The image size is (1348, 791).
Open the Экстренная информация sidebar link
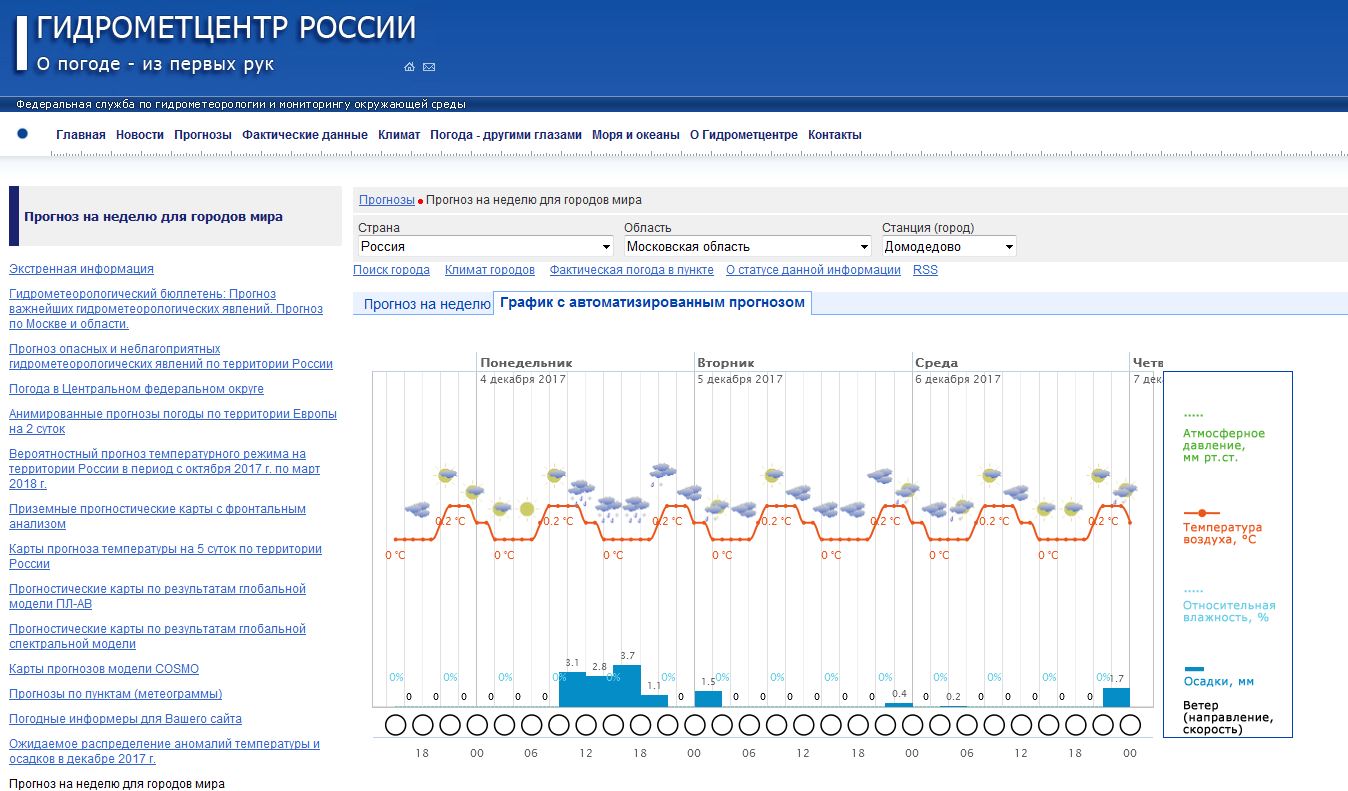[x=81, y=269]
